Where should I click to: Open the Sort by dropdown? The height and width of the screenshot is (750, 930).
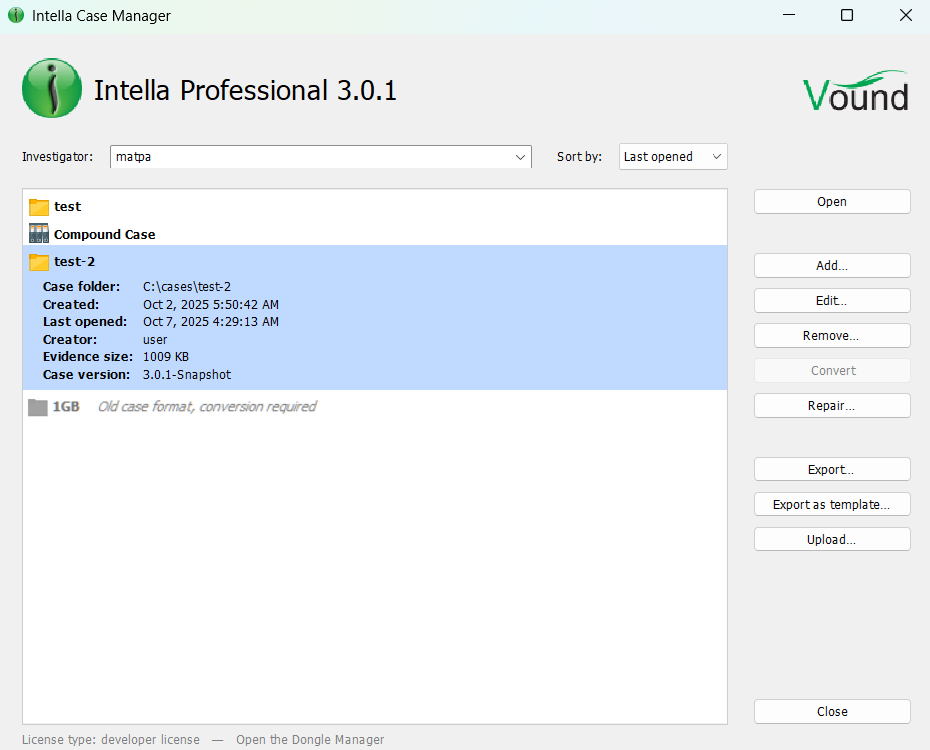coord(672,157)
